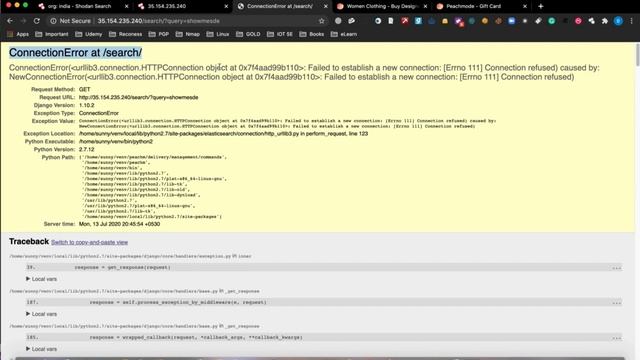This screenshot has width=640, height=360.
Task: Open the Extensions puzzle piece menu
Action: pyautogui.click(x=605, y=21)
